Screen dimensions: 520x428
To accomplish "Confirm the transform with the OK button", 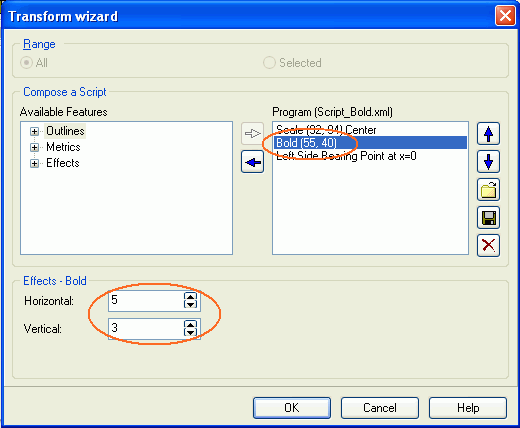I will tap(292, 408).
